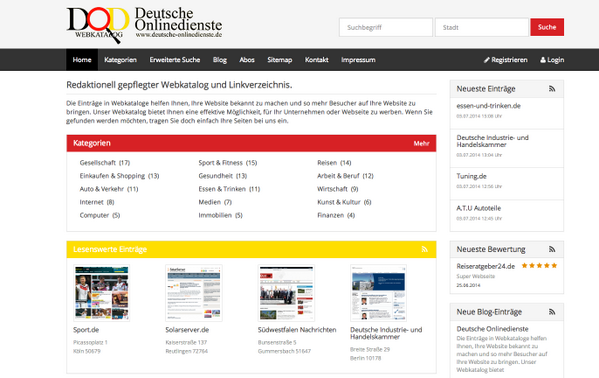Click the Lesenswerte Einträge heading
The image size is (599, 378).
point(110,249)
